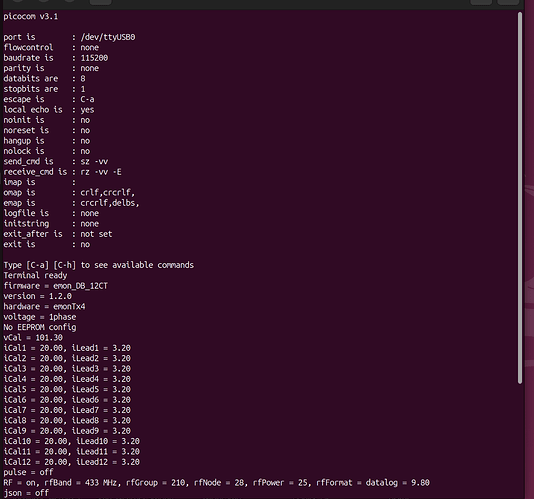Select the firmware name 'emon_DB_12CT'
Viewport: 534px width, 499px height.
(x=81, y=286)
